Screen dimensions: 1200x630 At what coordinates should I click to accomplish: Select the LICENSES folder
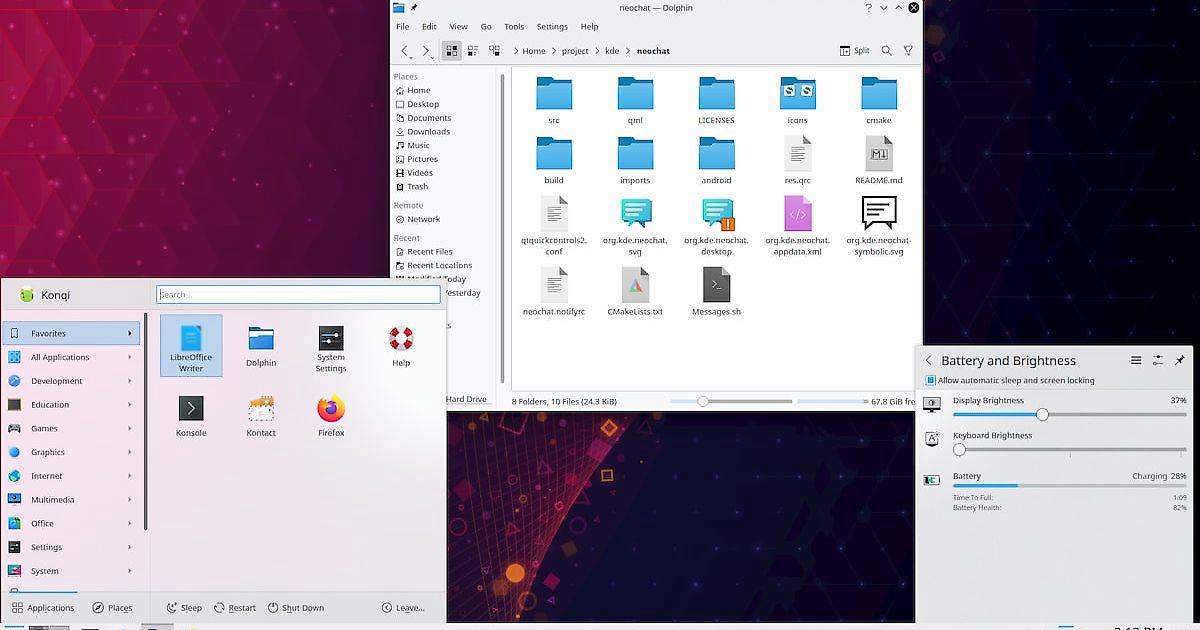point(716,101)
